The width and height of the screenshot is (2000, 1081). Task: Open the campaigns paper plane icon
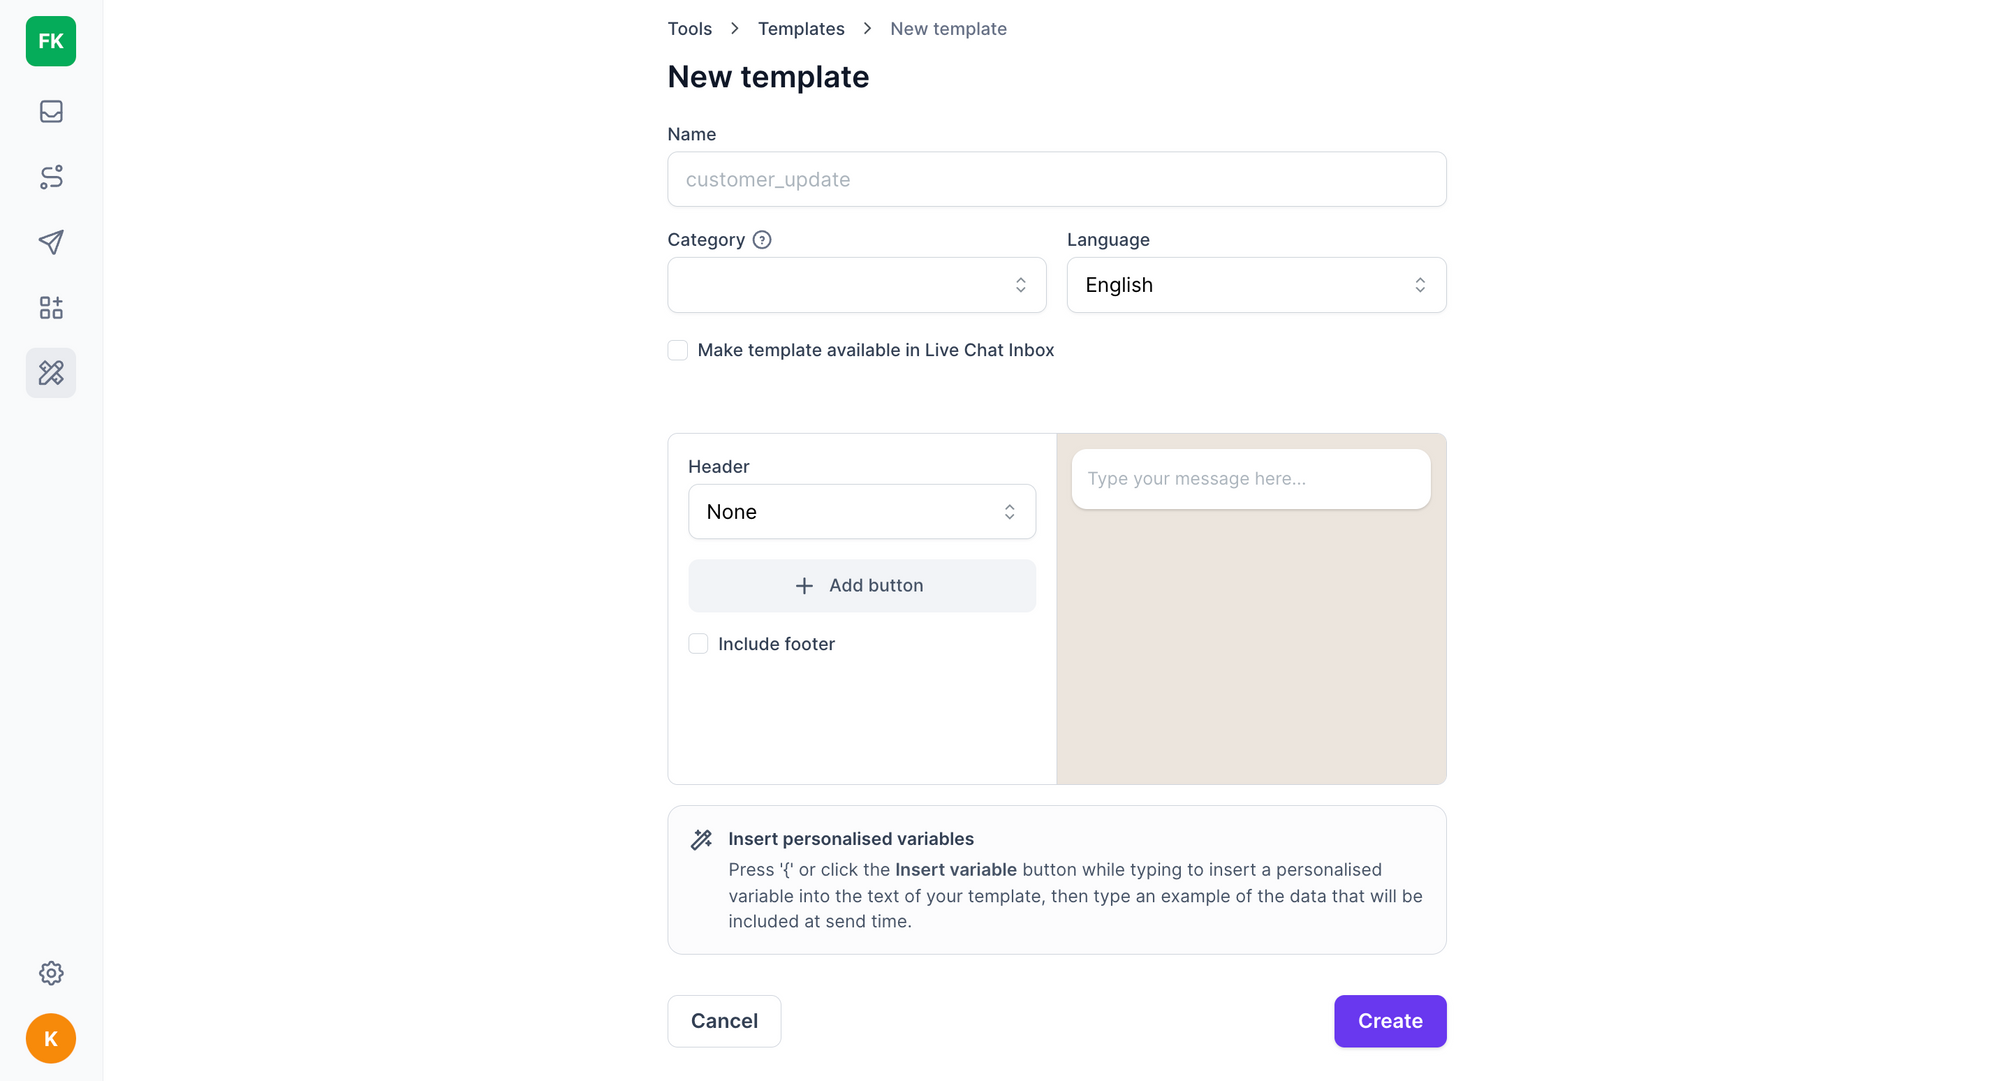coord(51,242)
